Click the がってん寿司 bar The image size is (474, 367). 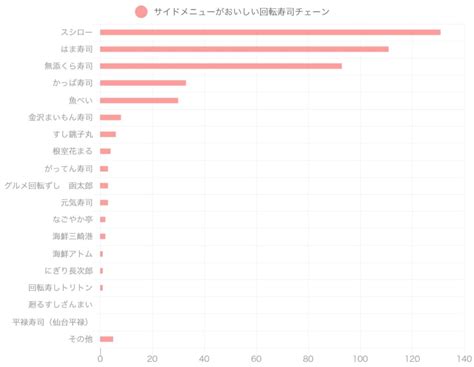(x=104, y=169)
